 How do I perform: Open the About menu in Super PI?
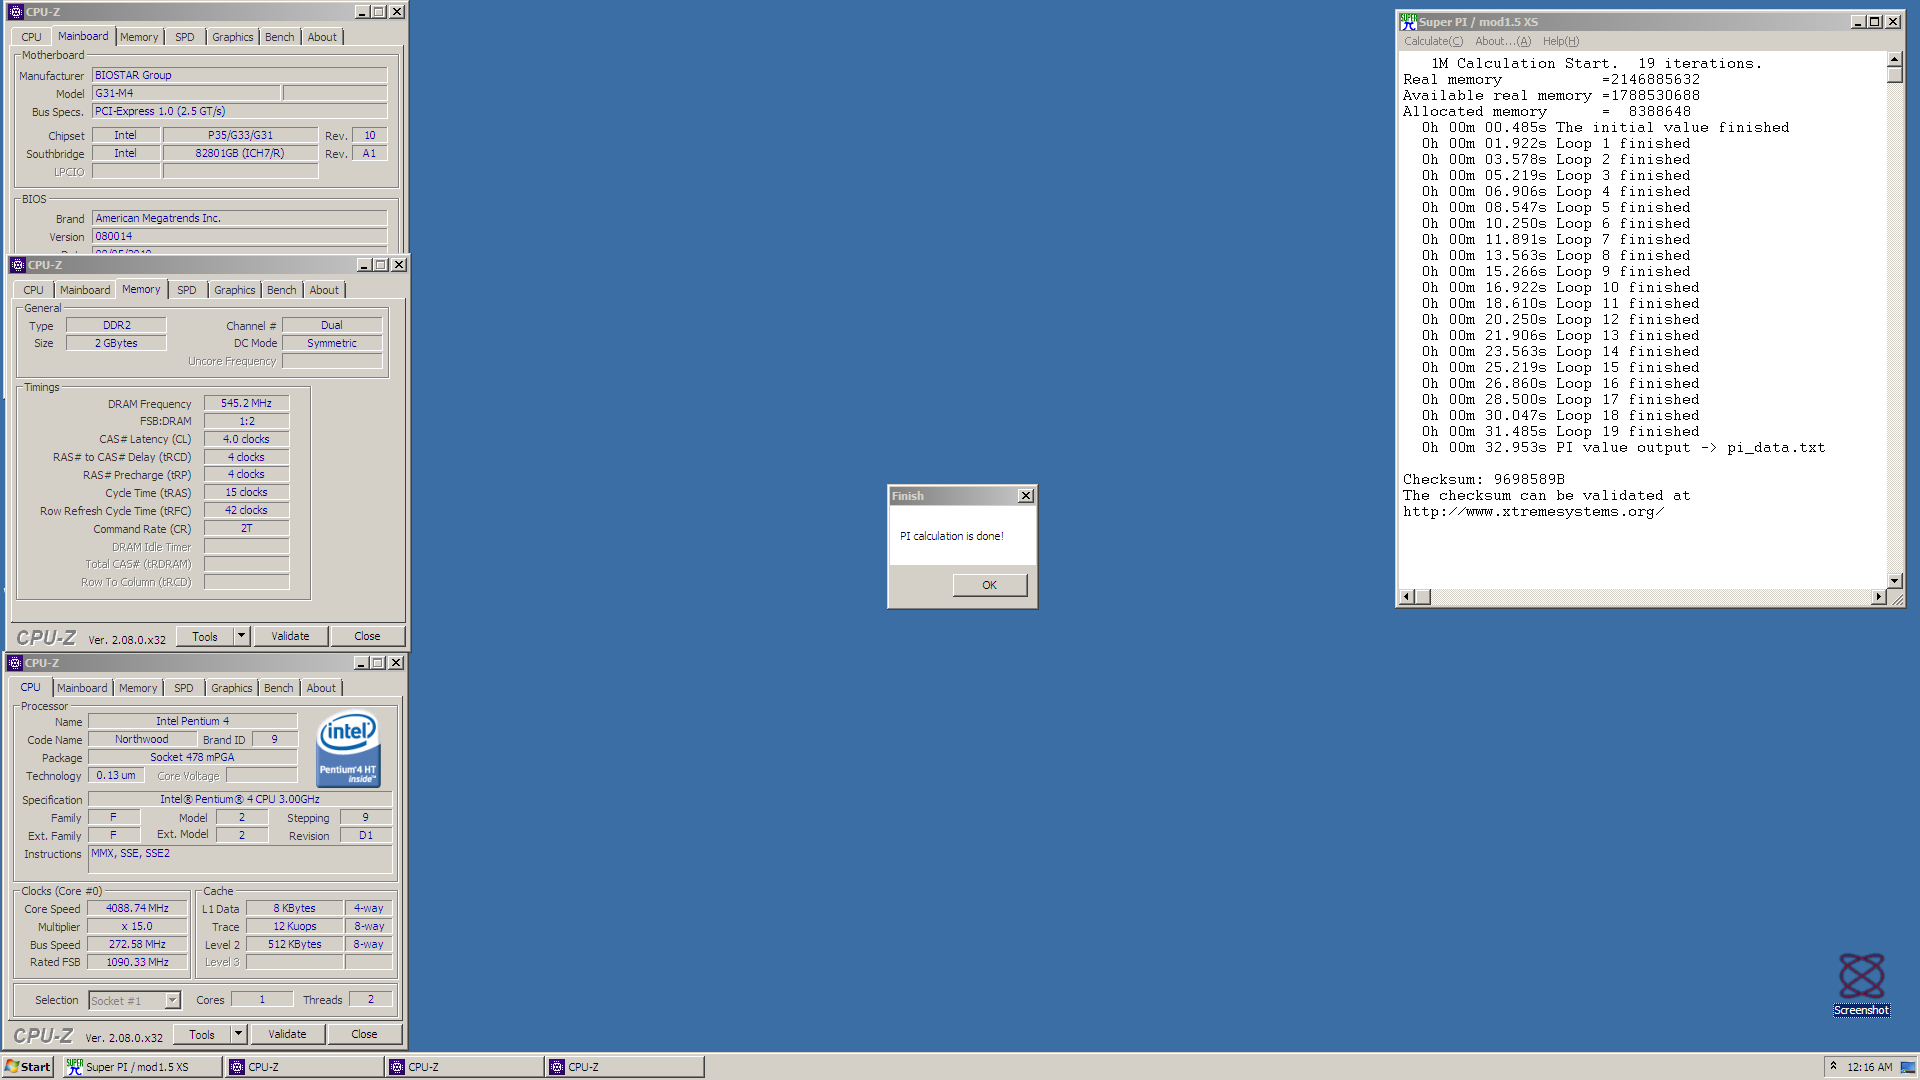pos(1502,41)
